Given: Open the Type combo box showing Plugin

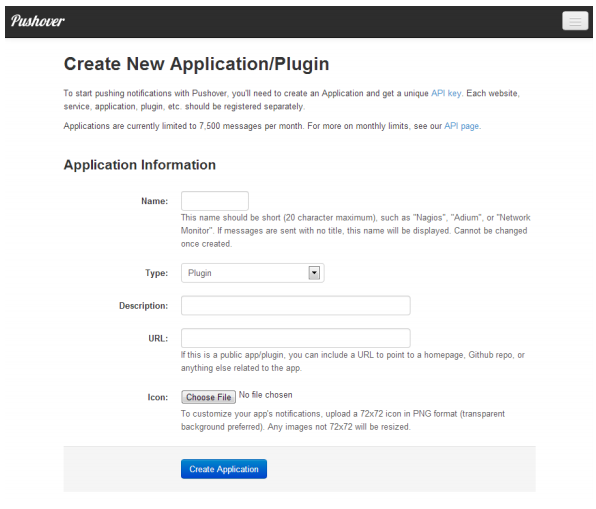Looking at the screenshot, I should tap(252, 273).
